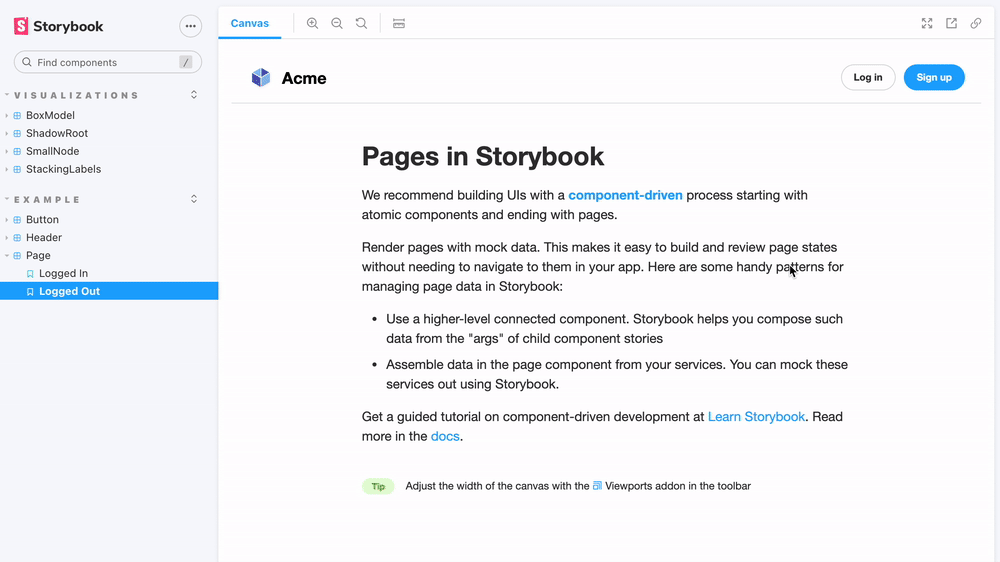Click the green Tip badge
This screenshot has width=1000, height=562.
pos(378,486)
